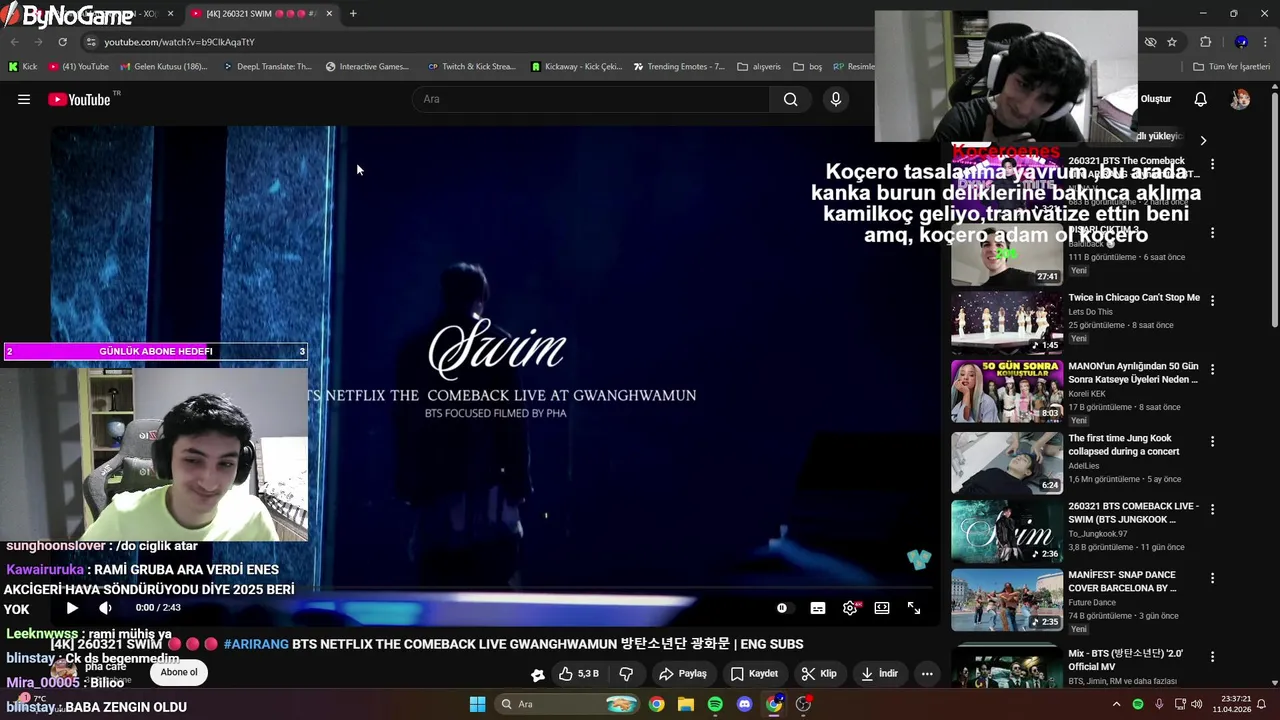
Task: Reload the page in the browser
Action: tap(62, 42)
